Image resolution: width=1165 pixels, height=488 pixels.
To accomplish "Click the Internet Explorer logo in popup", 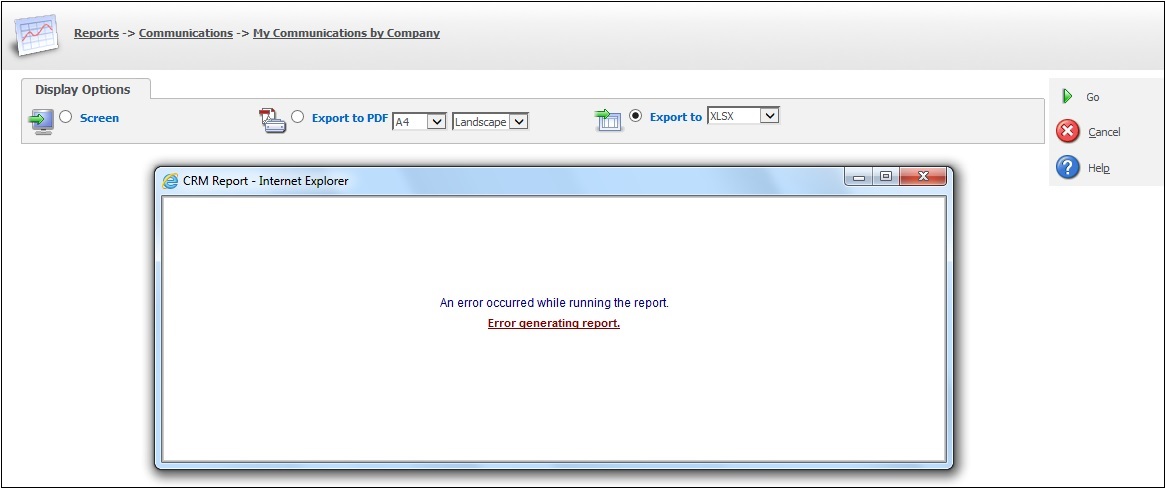I will pos(170,180).
